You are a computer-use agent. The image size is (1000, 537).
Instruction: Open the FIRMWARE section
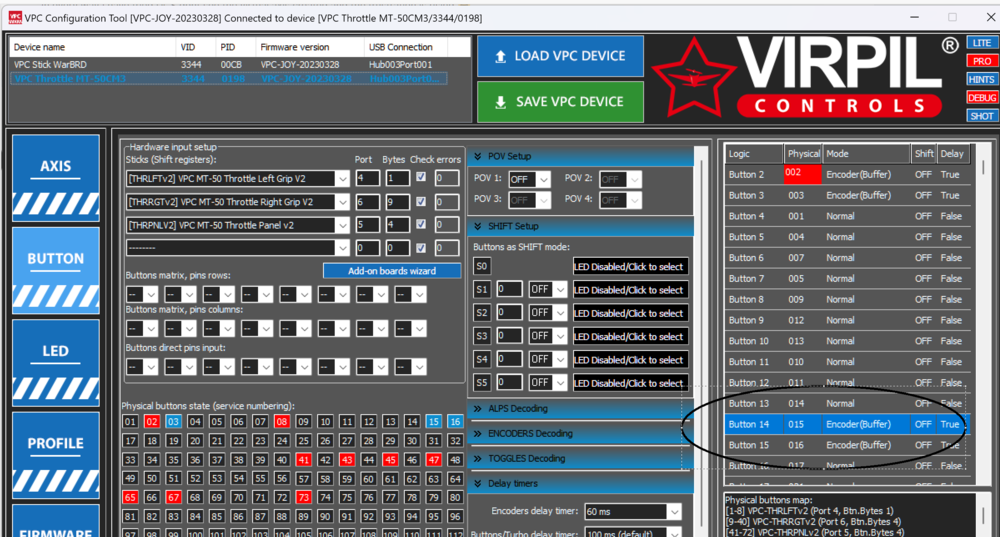pyautogui.click(x=56, y=522)
